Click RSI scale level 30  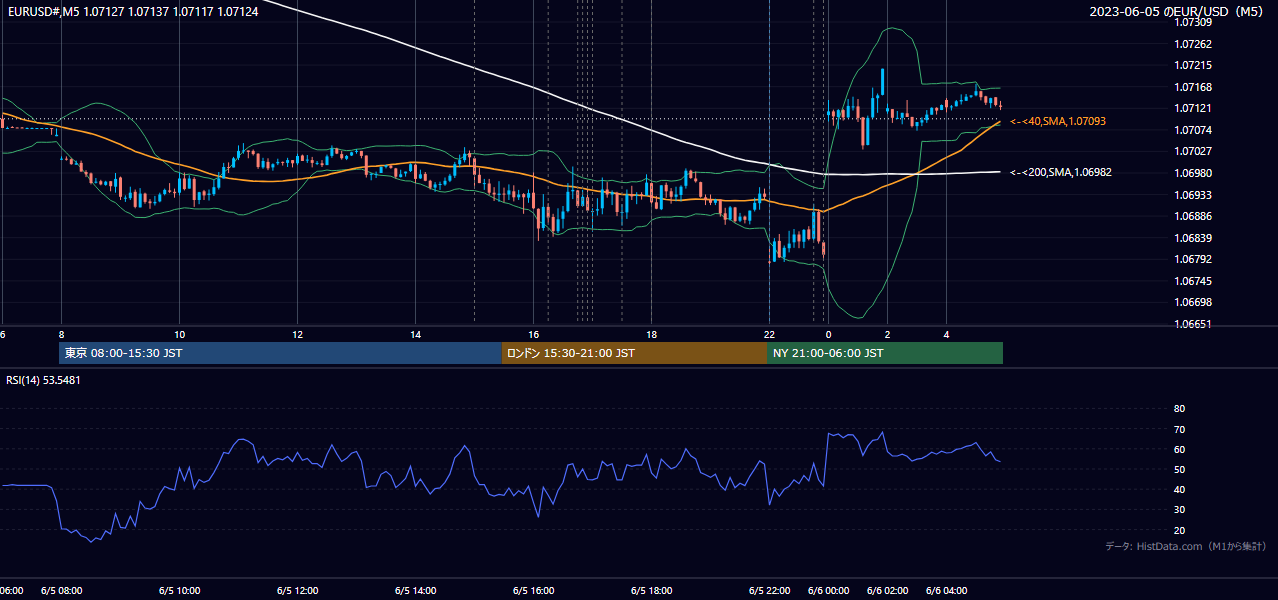click(1179, 510)
